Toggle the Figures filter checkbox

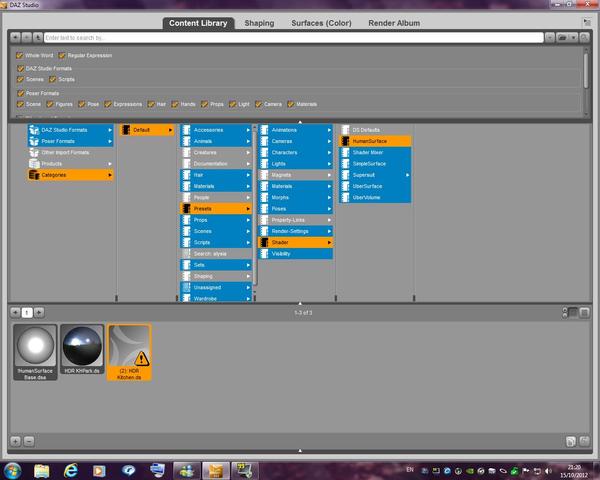click(50, 104)
